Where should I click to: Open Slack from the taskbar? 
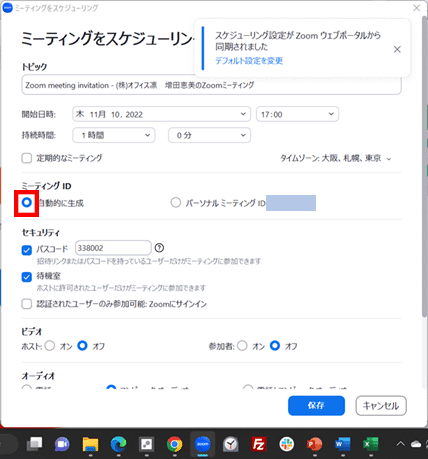click(287, 444)
